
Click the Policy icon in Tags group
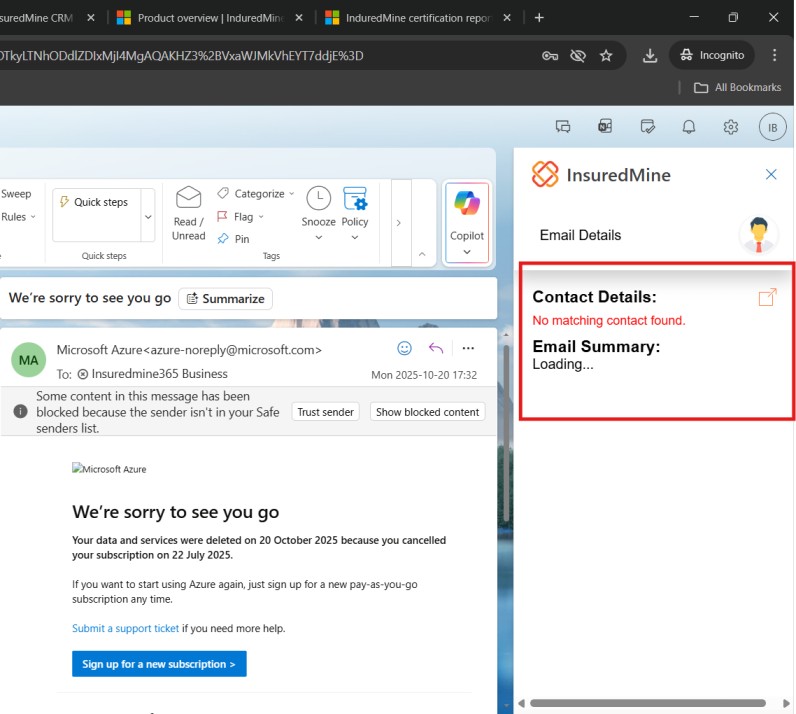click(x=355, y=198)
